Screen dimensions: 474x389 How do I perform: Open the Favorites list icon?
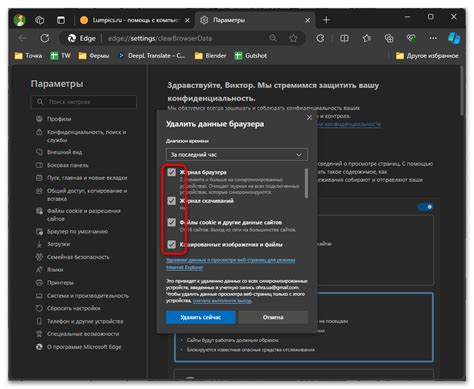367,38
